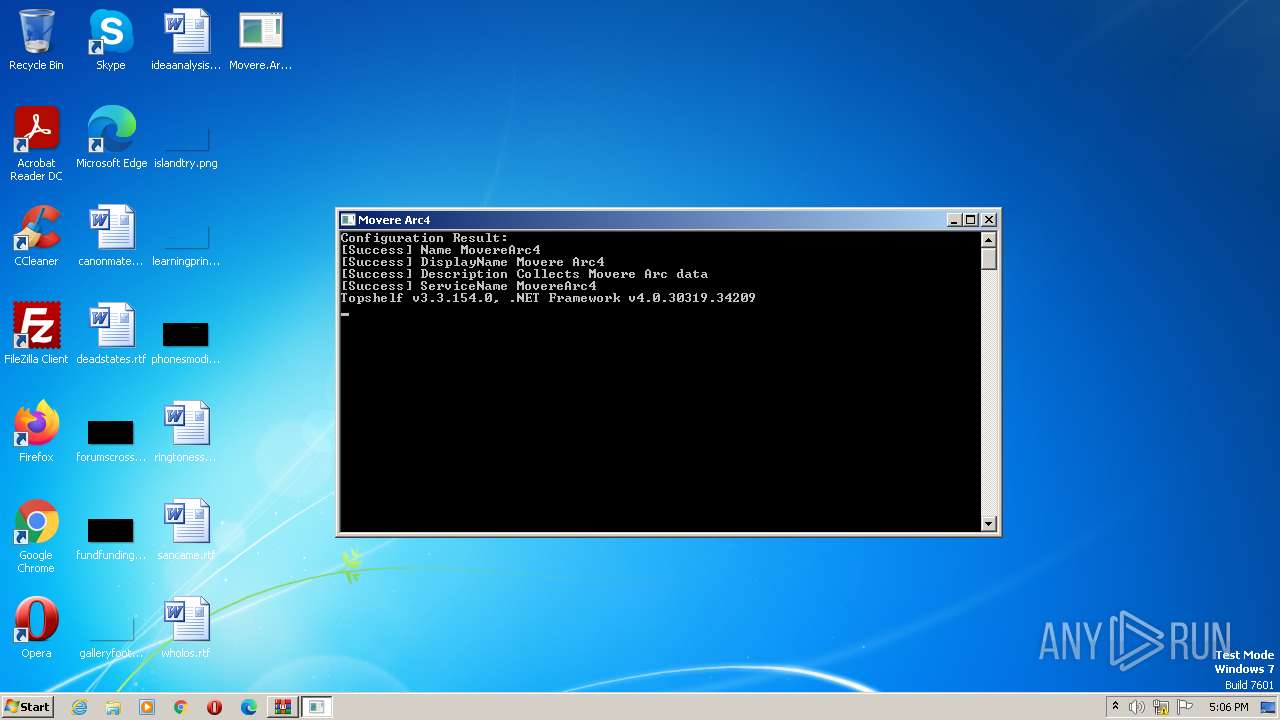1280x720 pixels.
Task: Open Chrome from the taskbar
Action: (181, 707)
